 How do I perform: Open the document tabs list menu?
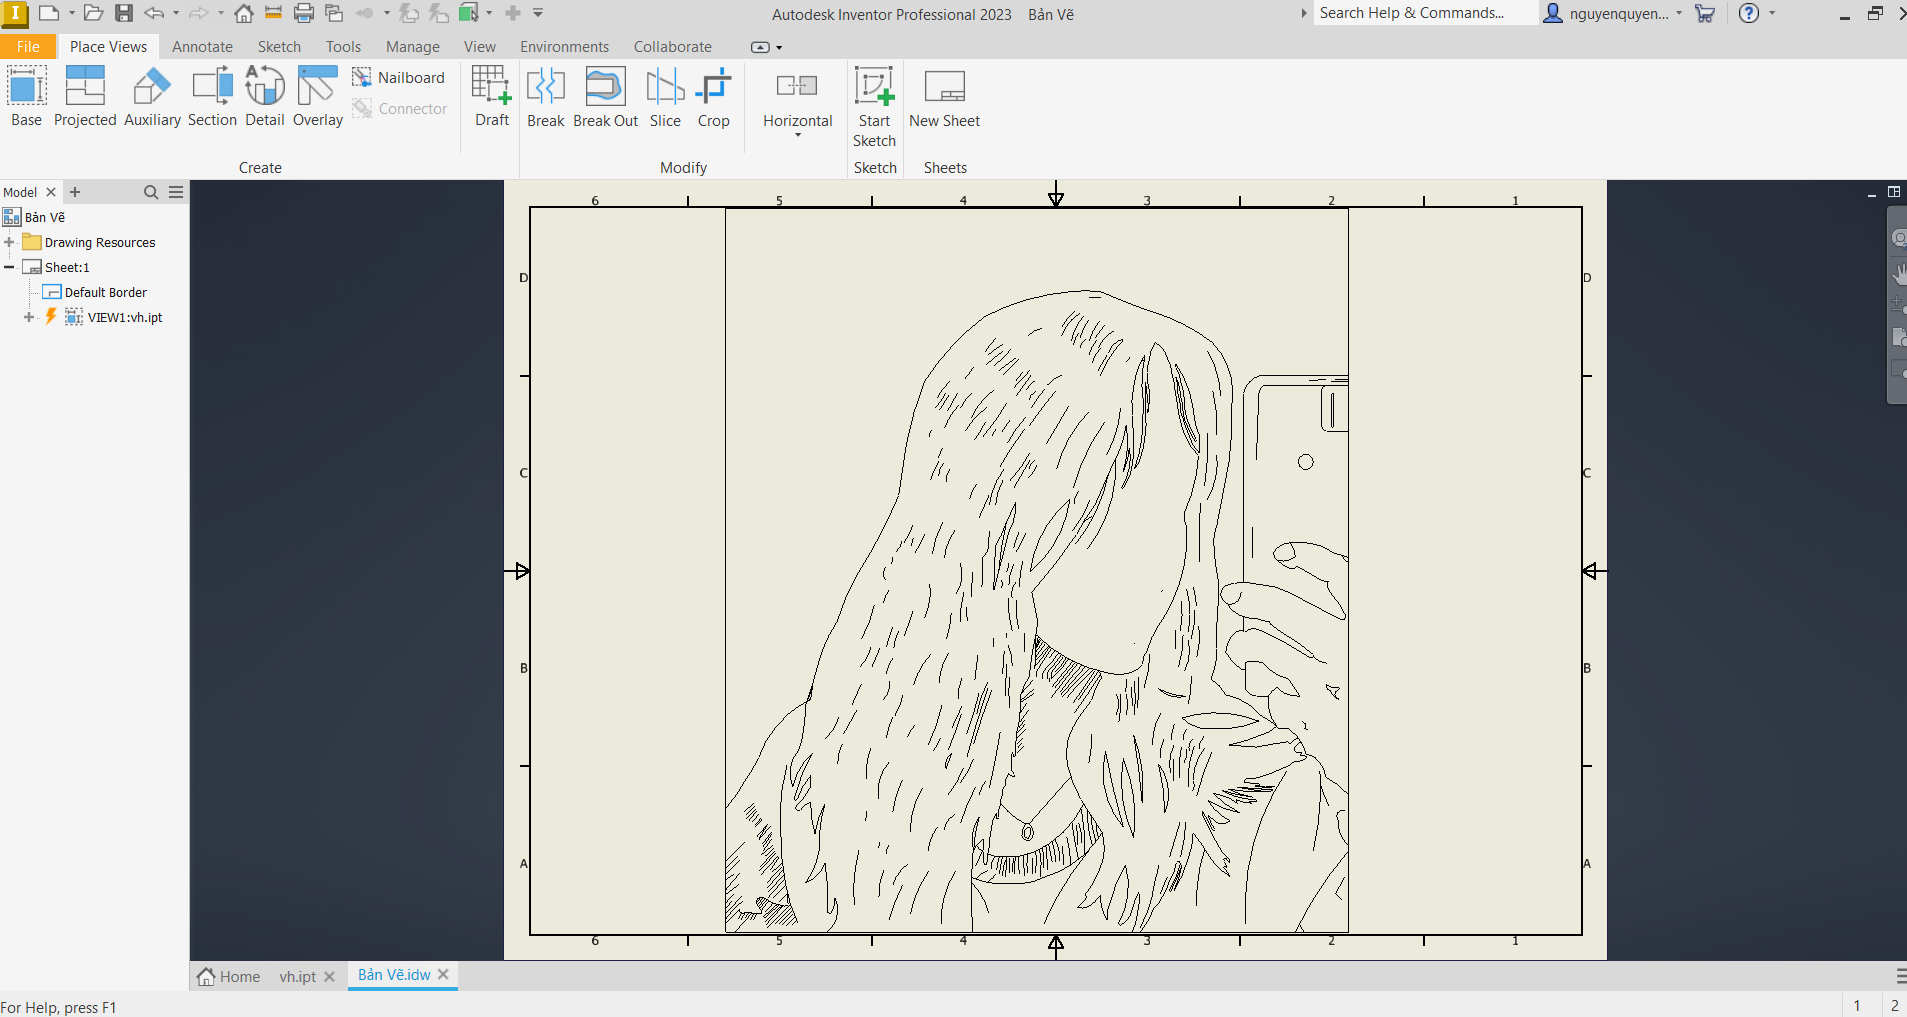[1900, 976]
